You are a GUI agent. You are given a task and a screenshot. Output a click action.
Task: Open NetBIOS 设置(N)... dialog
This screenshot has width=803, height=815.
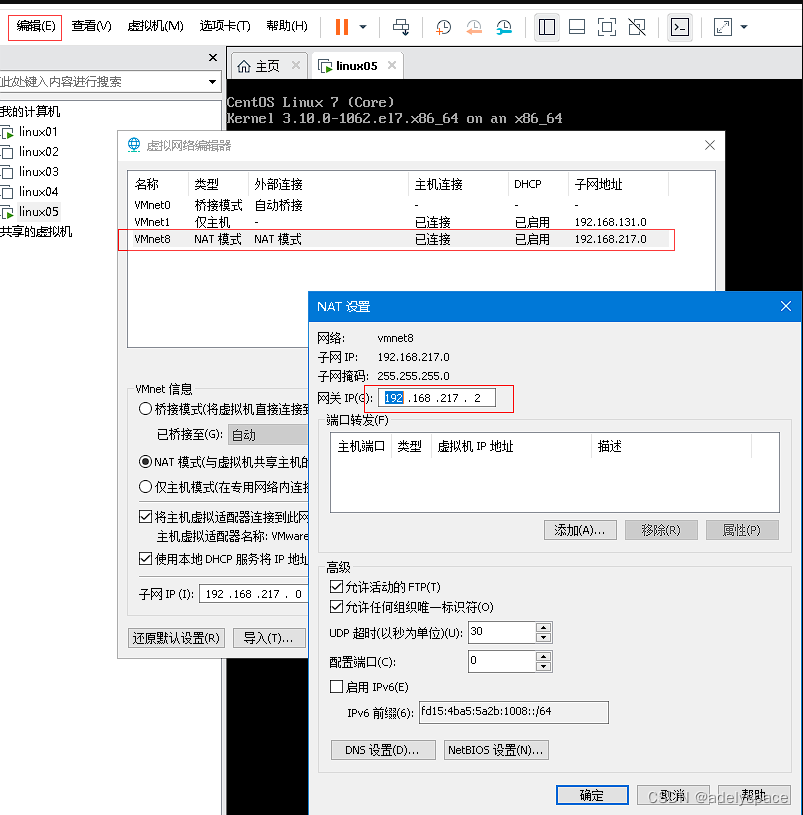[496, 750]
